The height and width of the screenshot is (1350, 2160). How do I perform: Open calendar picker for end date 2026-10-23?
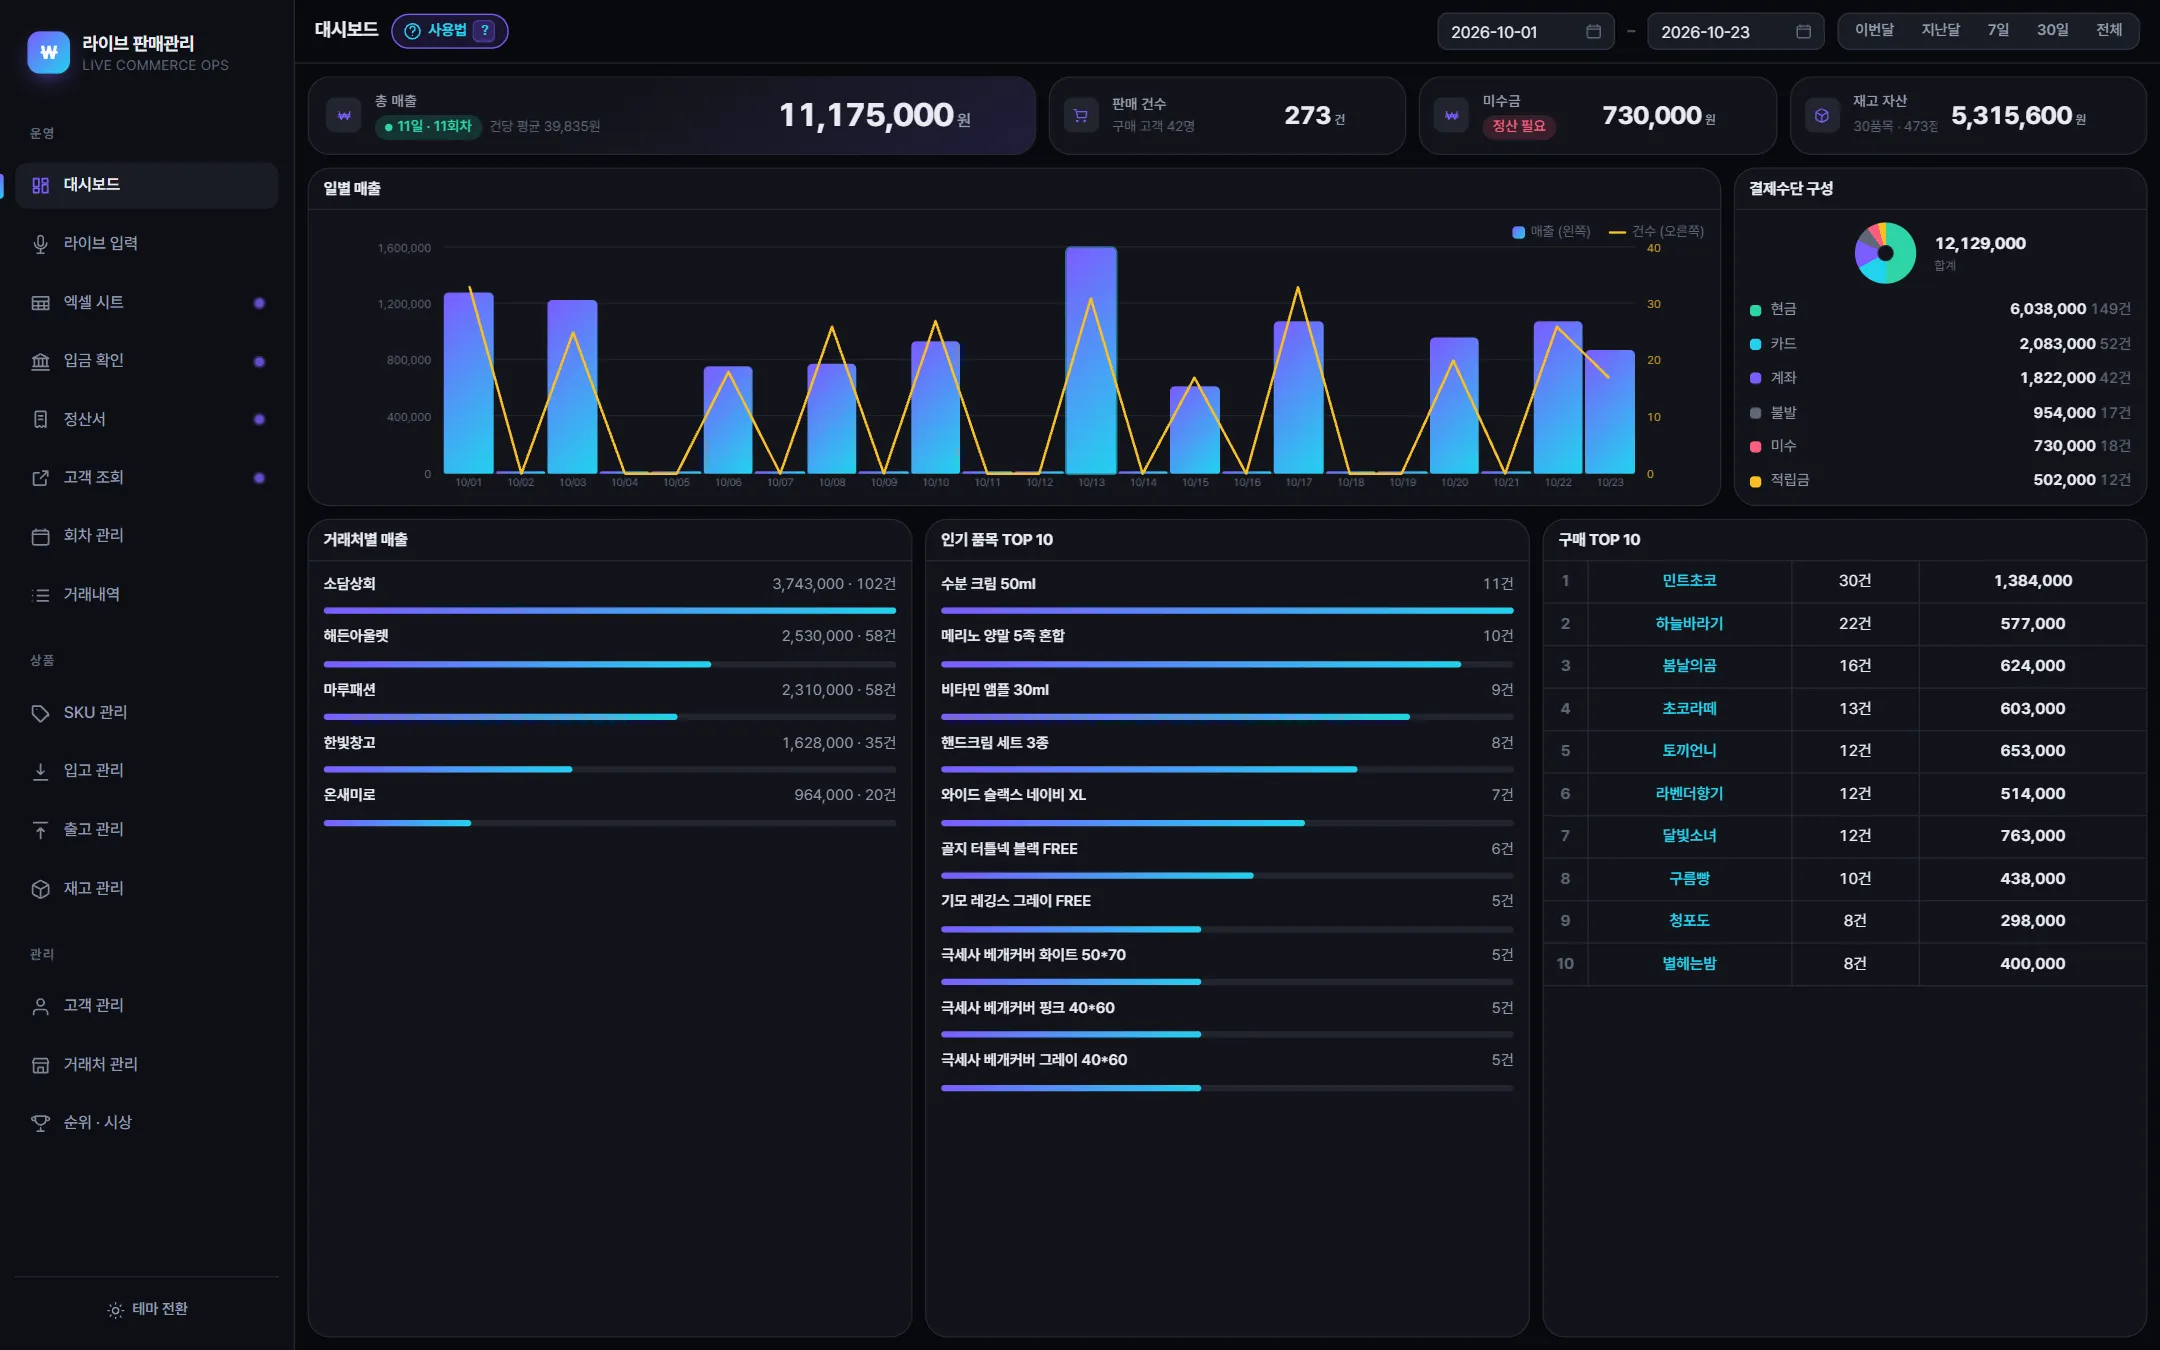[x=1803, y=32]
